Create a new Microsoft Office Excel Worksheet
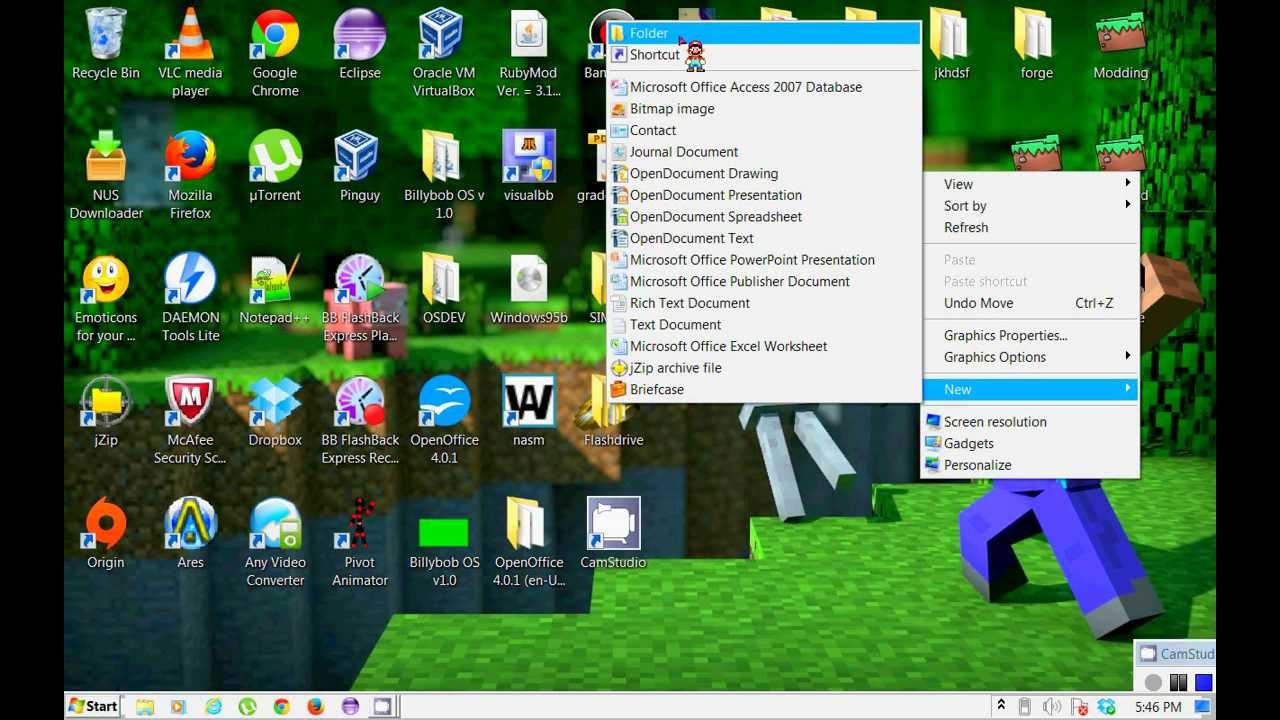The height and width of the screenshot is (720, 1280). [764, 347]
